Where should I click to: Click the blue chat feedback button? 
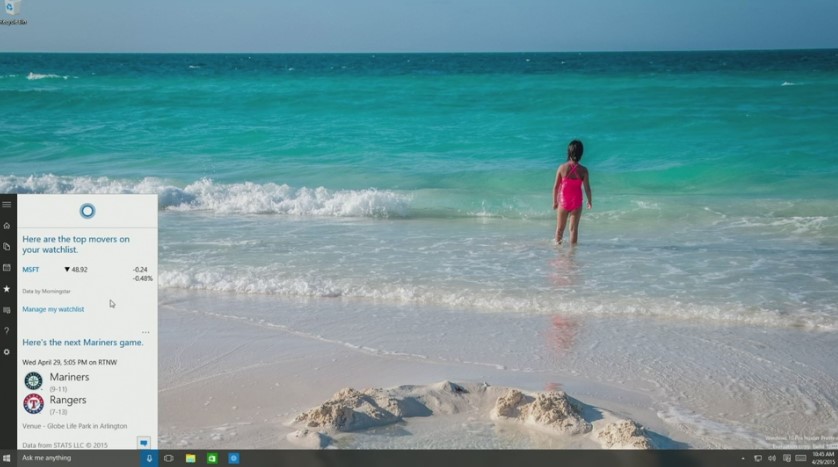144,442
